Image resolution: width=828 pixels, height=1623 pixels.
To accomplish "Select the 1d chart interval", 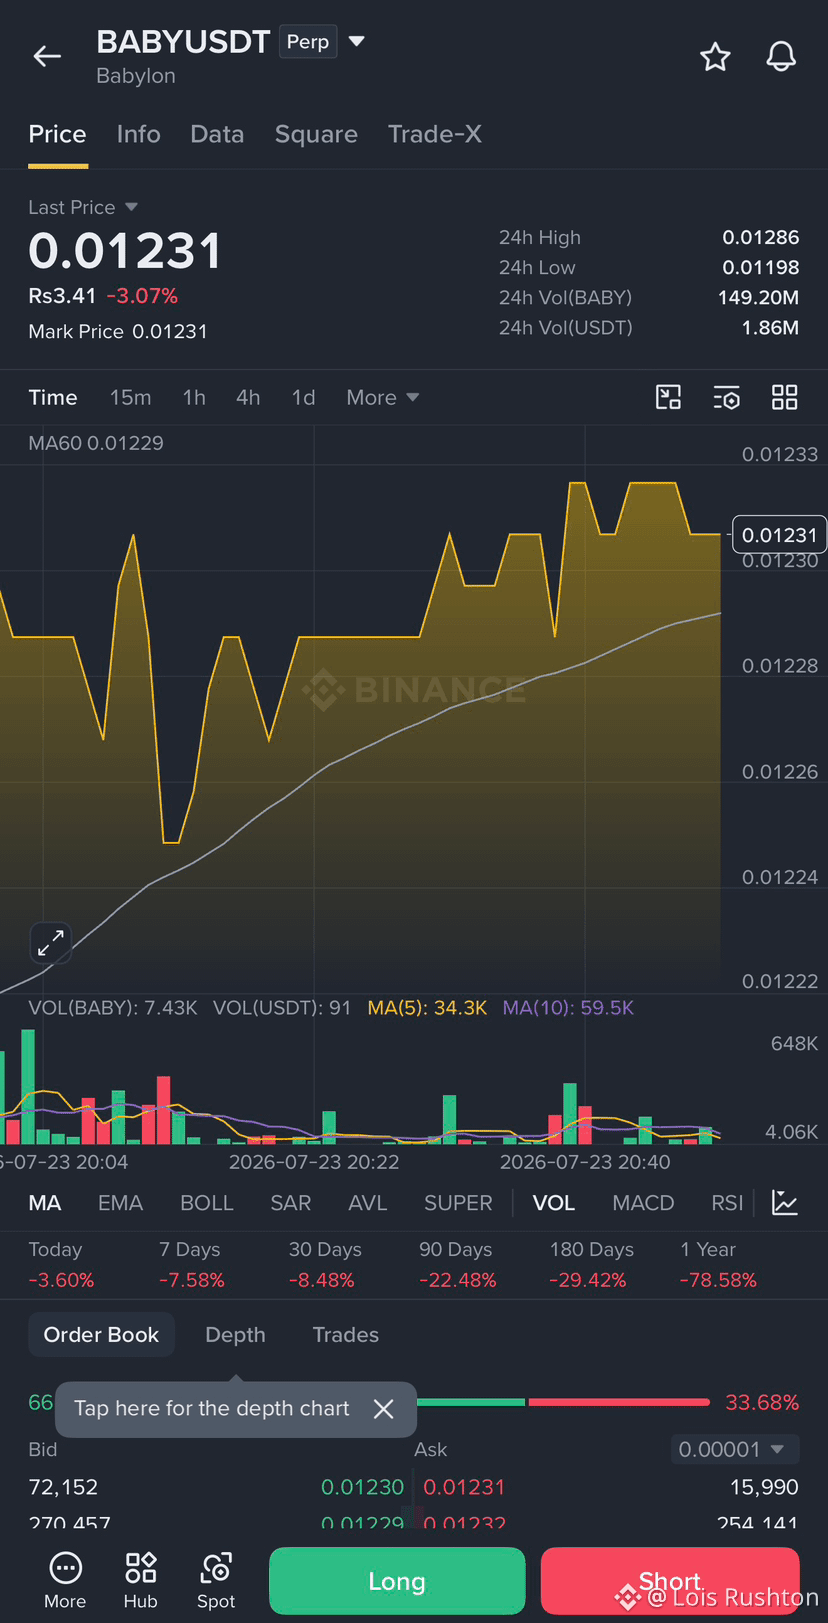I will [x=303, y=398].
